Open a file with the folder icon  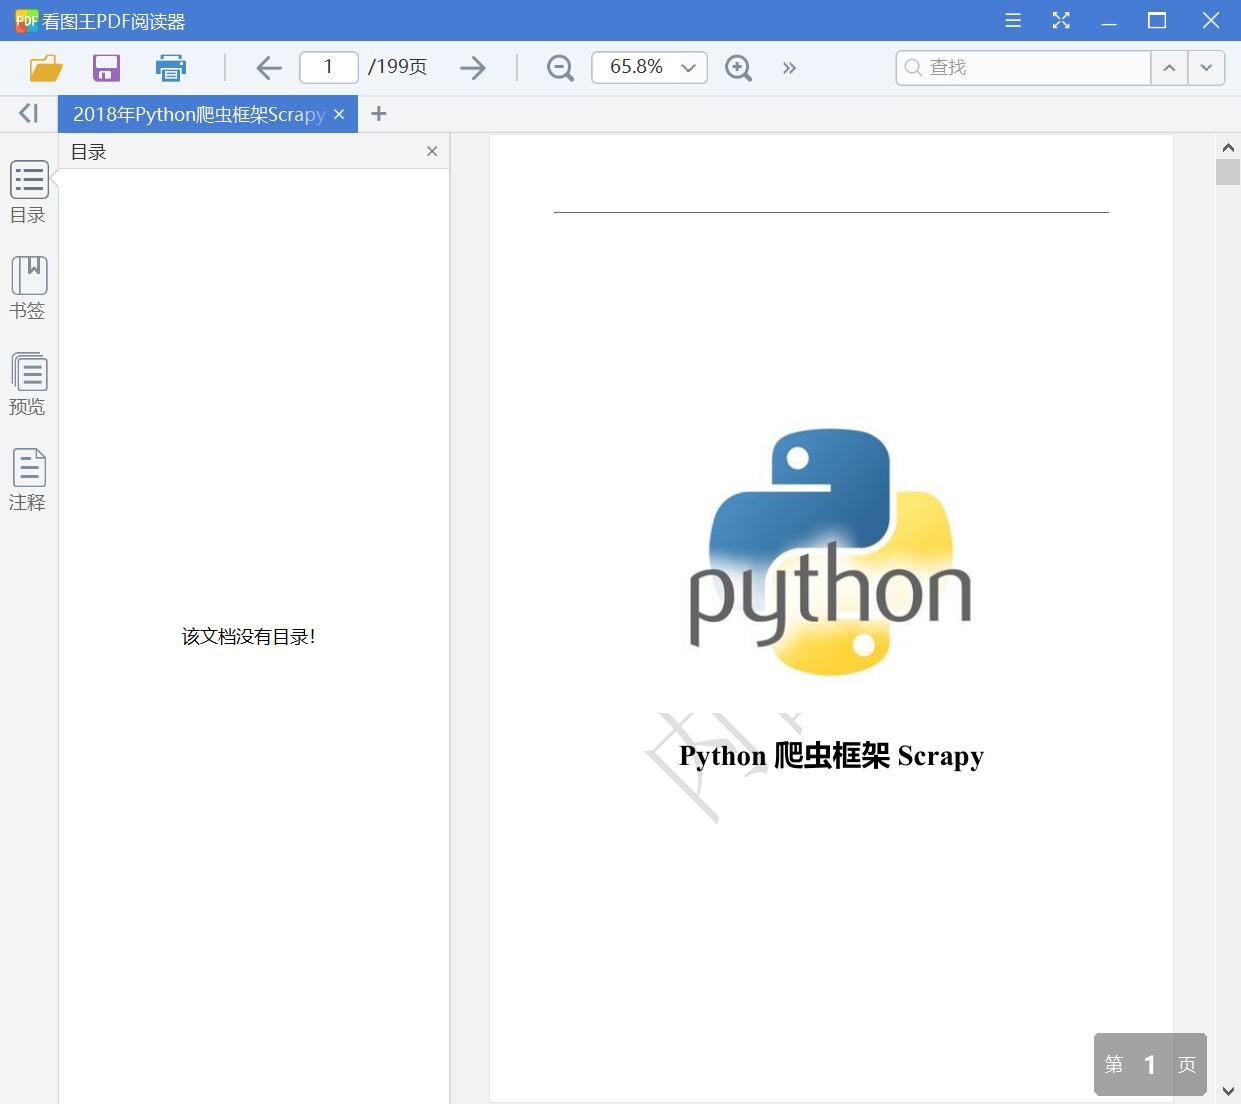click(46, 68)
